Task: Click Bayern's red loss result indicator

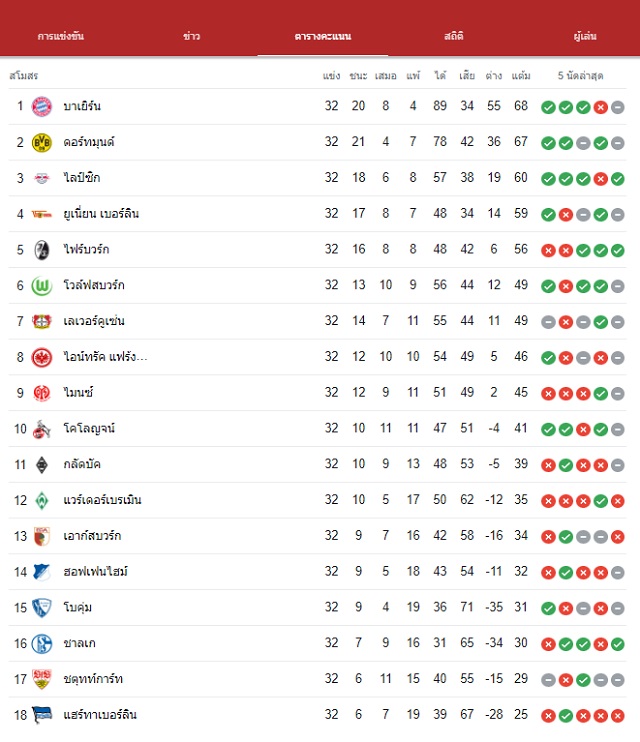Action: (x=600, y=107)
